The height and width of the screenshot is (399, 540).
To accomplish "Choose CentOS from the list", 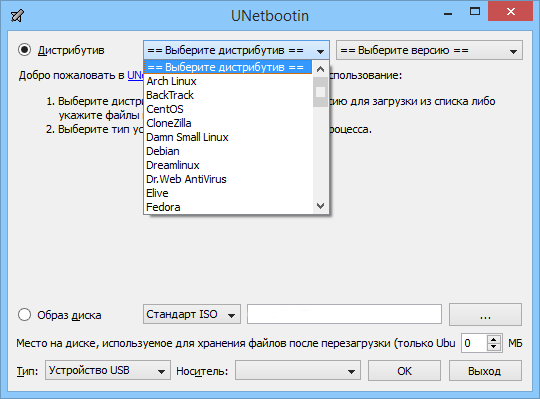I will 228,109.
